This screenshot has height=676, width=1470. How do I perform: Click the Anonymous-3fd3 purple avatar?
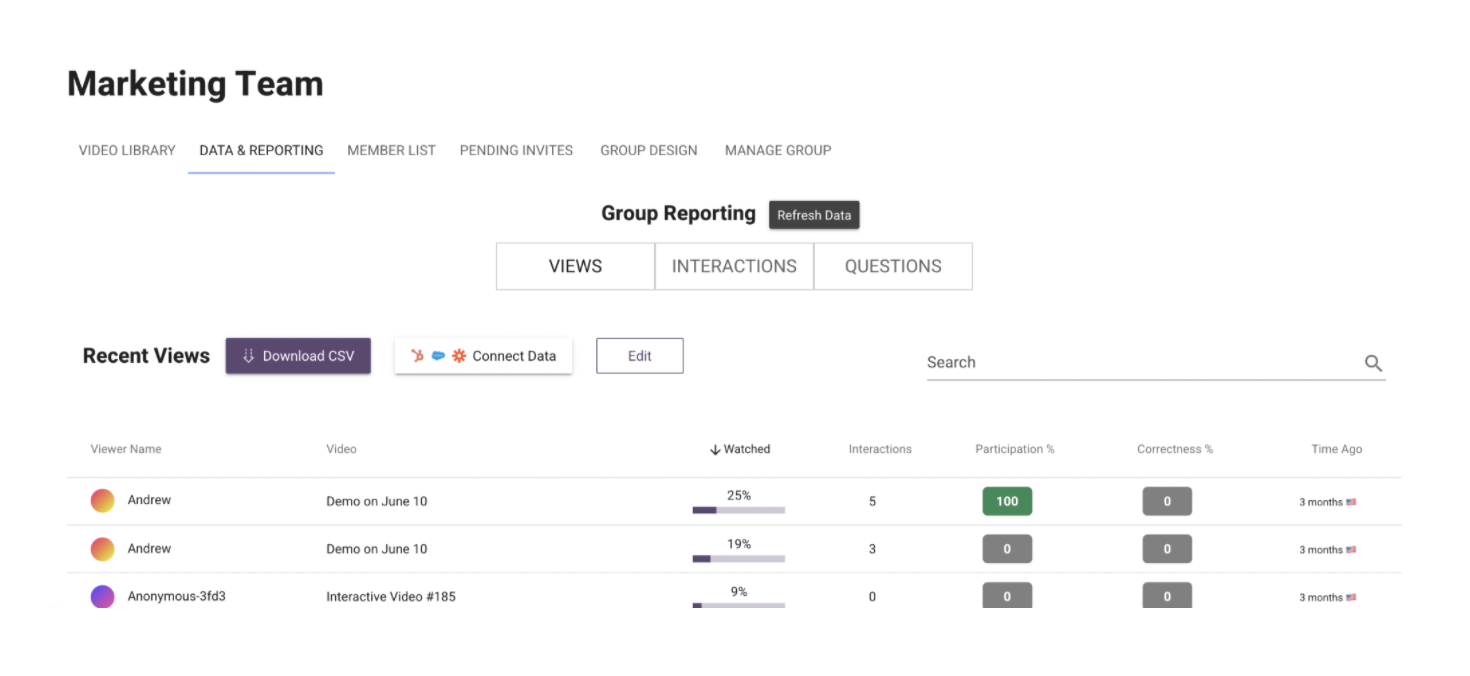[103, 597]
